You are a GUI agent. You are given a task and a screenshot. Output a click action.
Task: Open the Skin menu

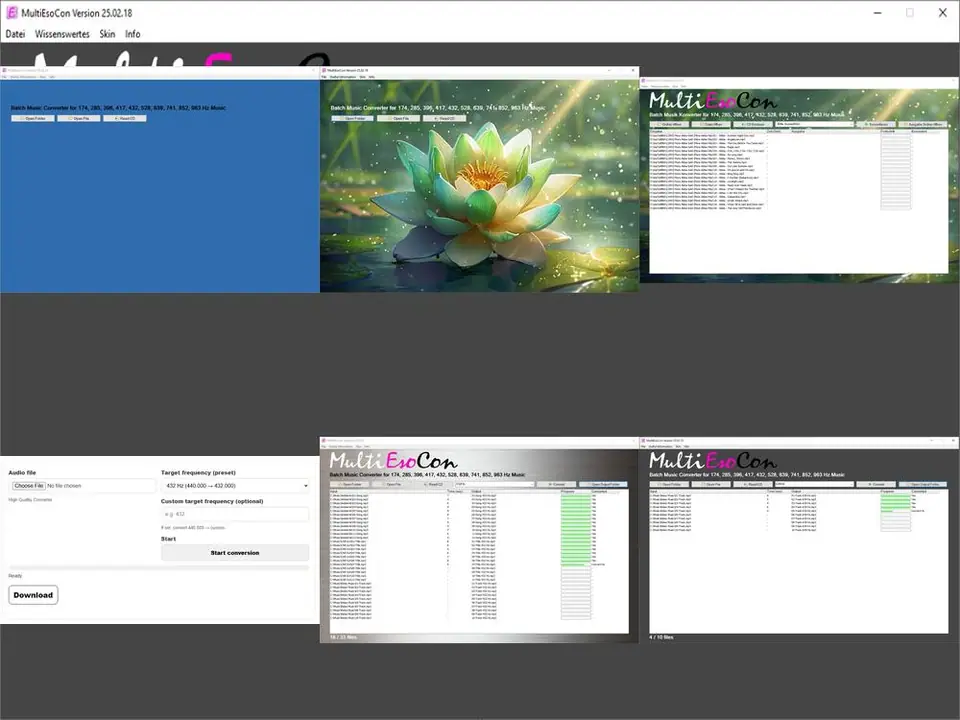107,33
